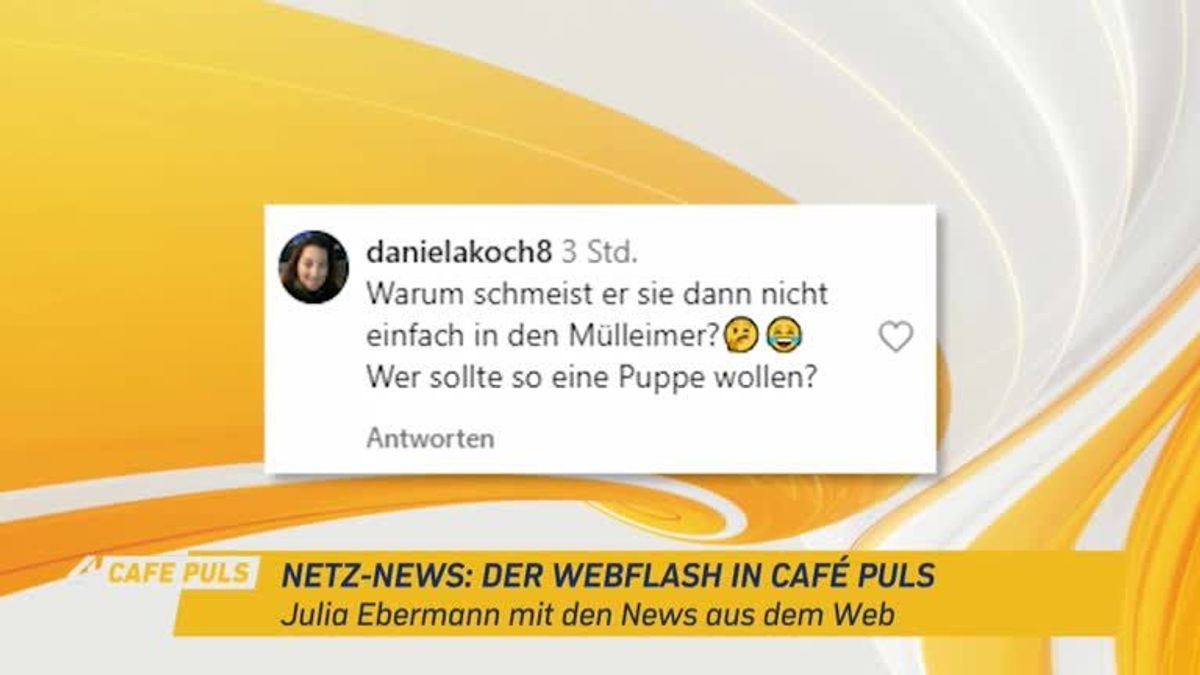Viewport: 1200px width, 675px height.
Task: Select the line "Warum schmeist er sie dann nicht"
Action: click(597, 295)
